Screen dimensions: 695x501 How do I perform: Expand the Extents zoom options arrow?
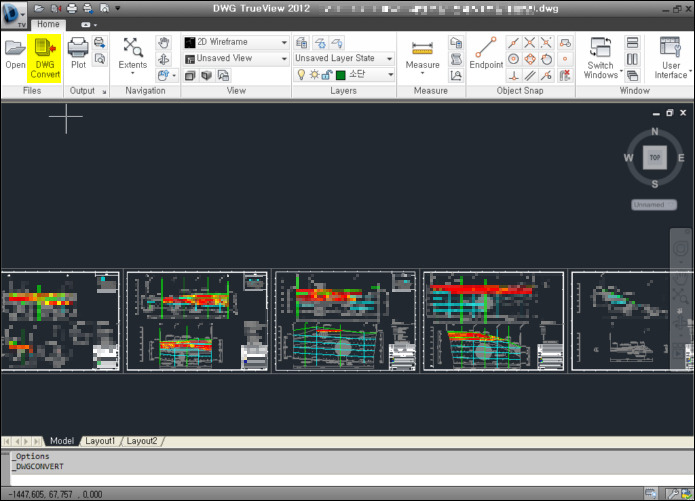[x=133, y=73]
